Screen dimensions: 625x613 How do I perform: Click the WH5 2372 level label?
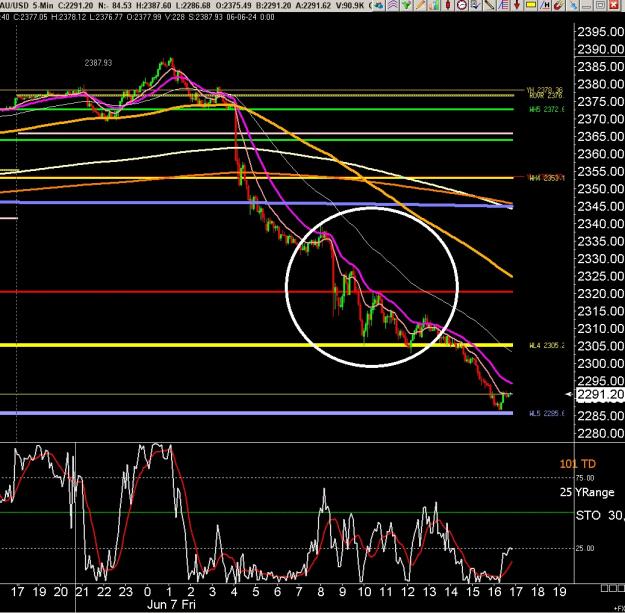(x=546, y=110)
